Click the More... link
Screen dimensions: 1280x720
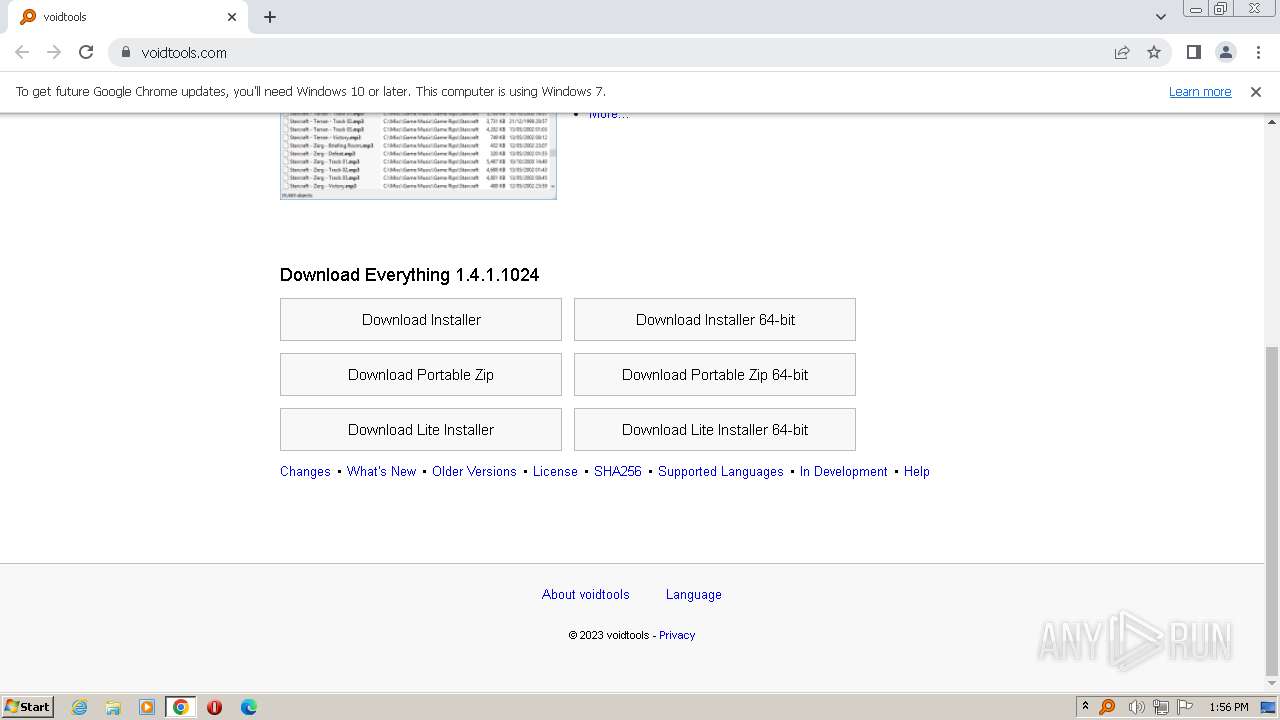[x=609, y=115]
